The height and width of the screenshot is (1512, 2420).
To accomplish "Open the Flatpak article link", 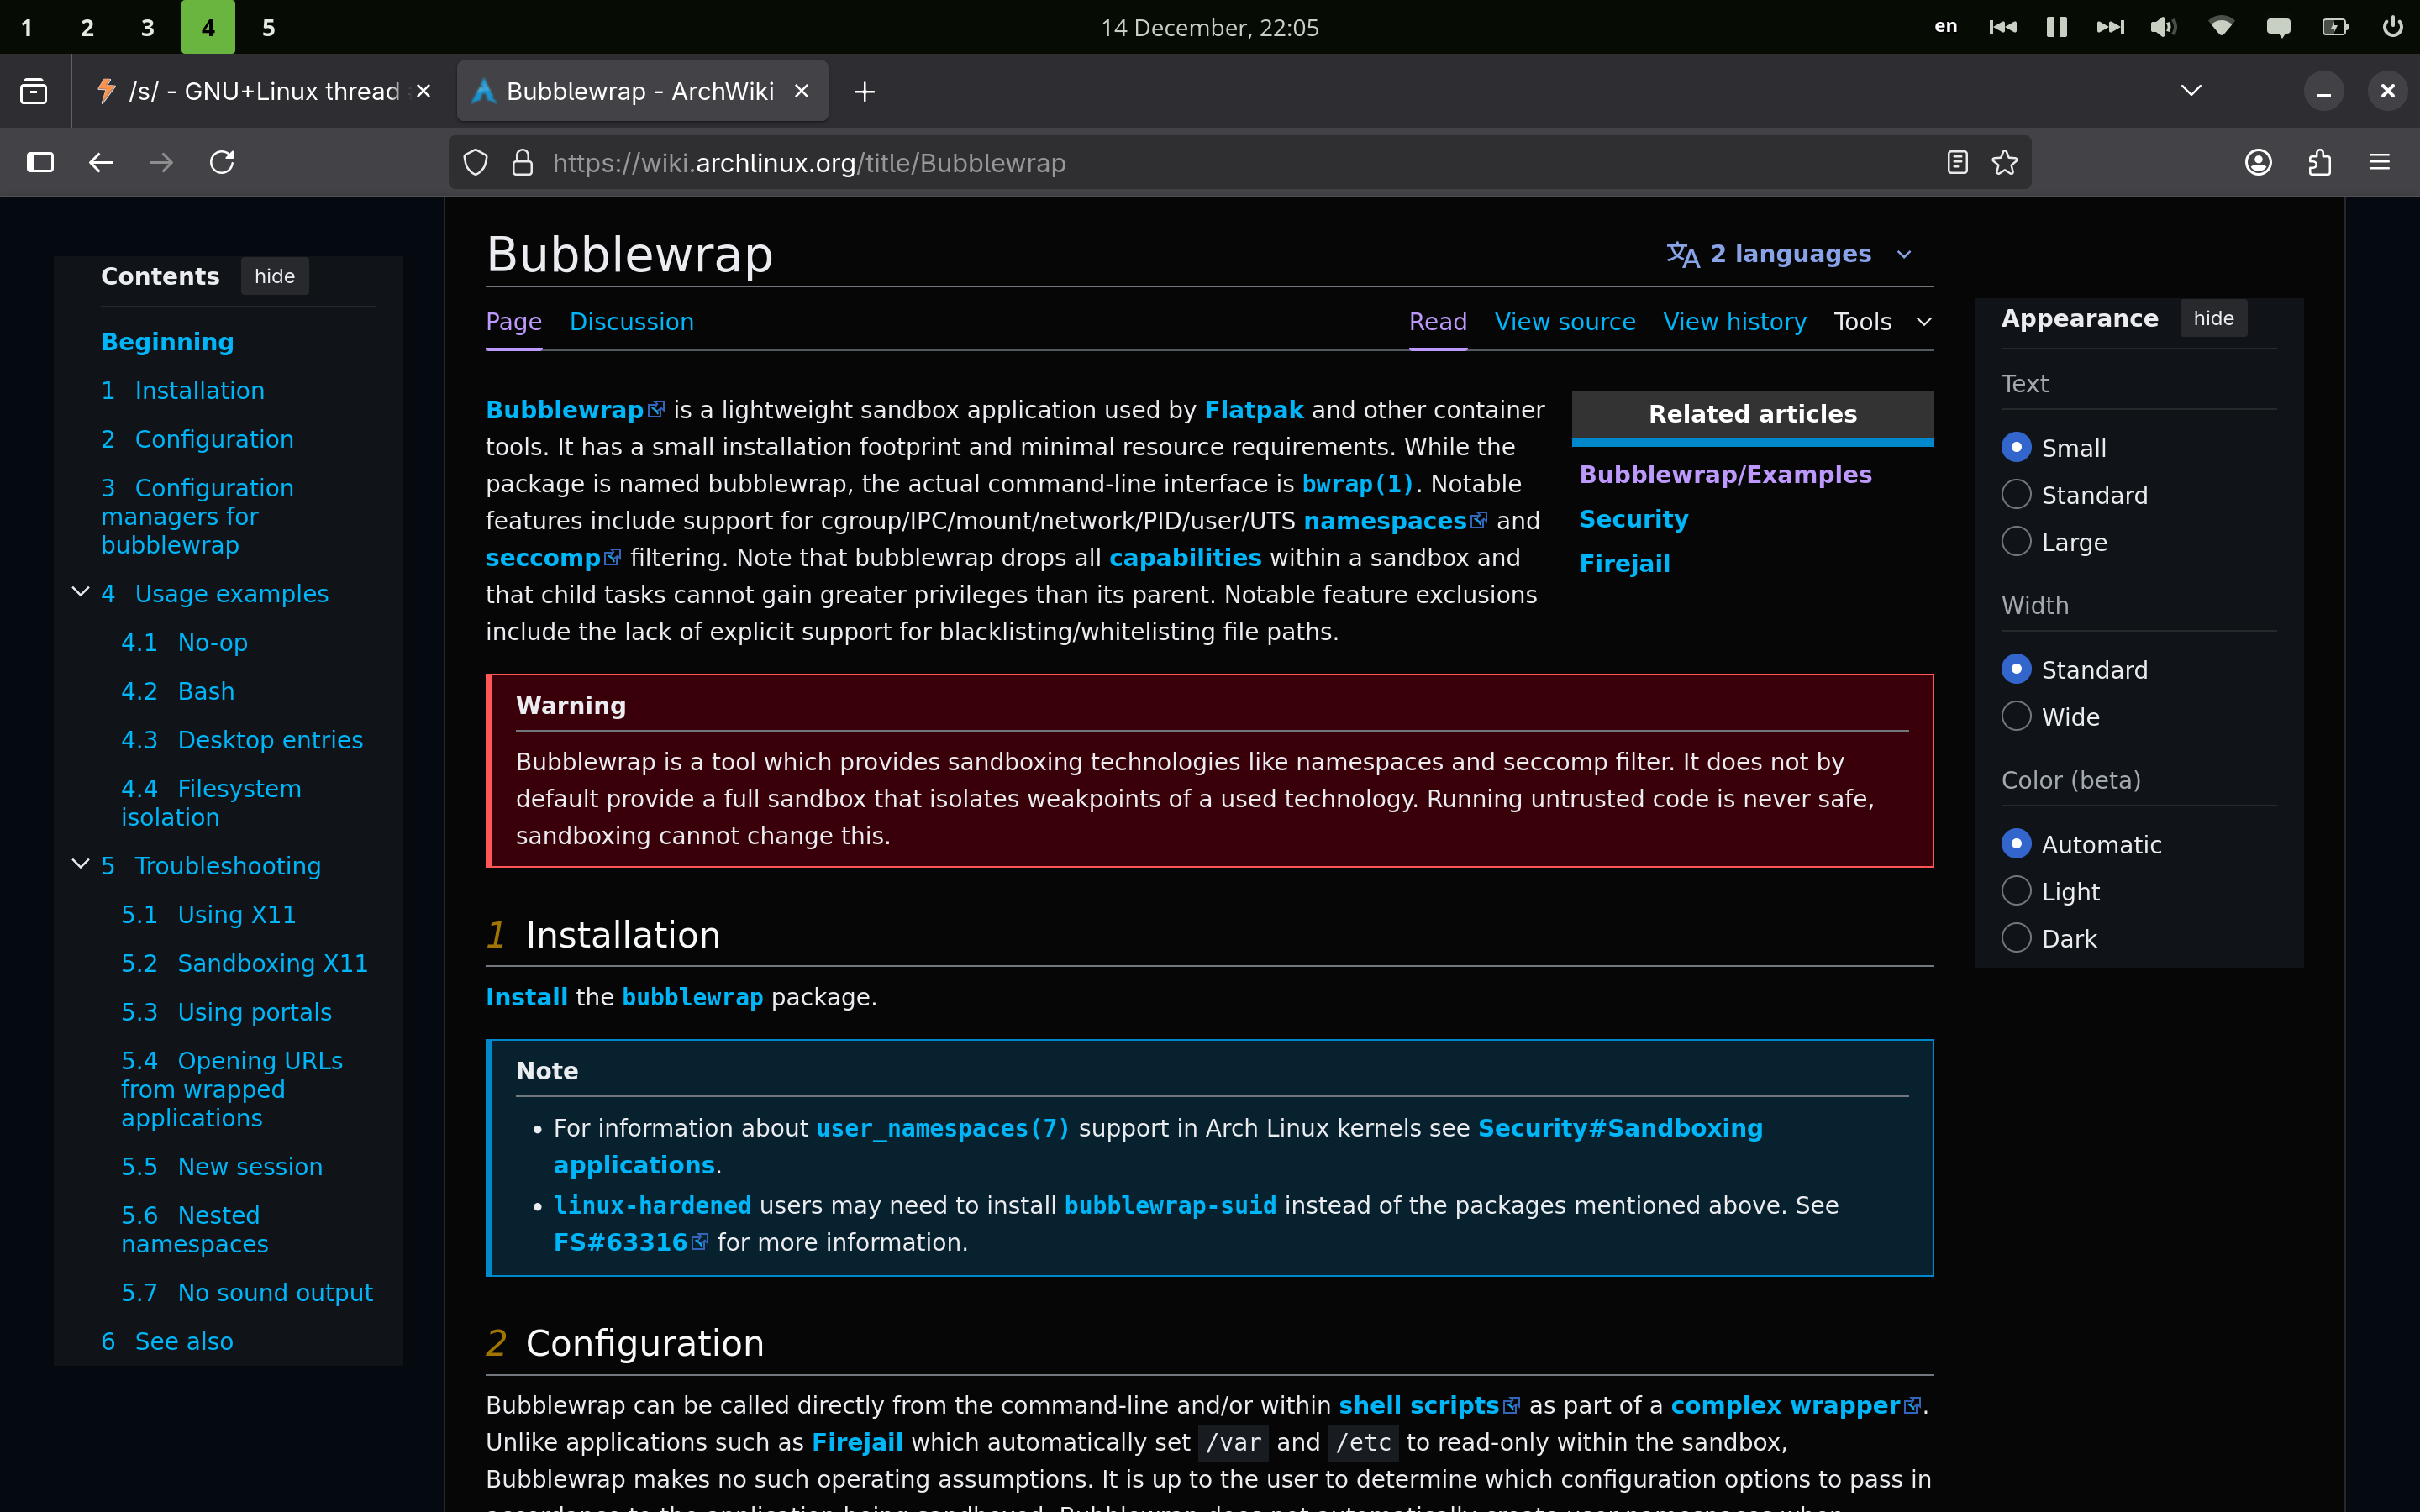I will pyautogui.click(x=1253, y=410).
